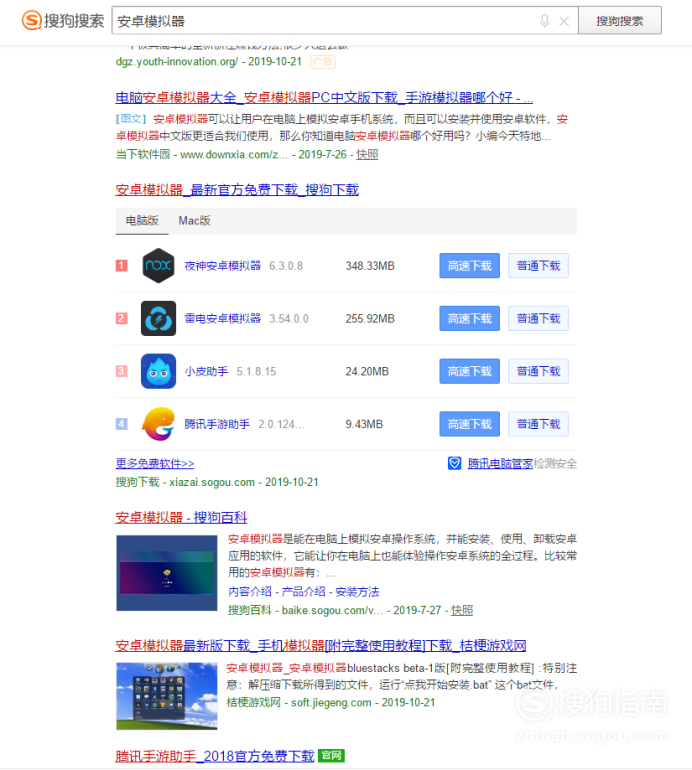Click the www.downxia.com source URL text
The image size is (692, 770).
coord(234,154)
